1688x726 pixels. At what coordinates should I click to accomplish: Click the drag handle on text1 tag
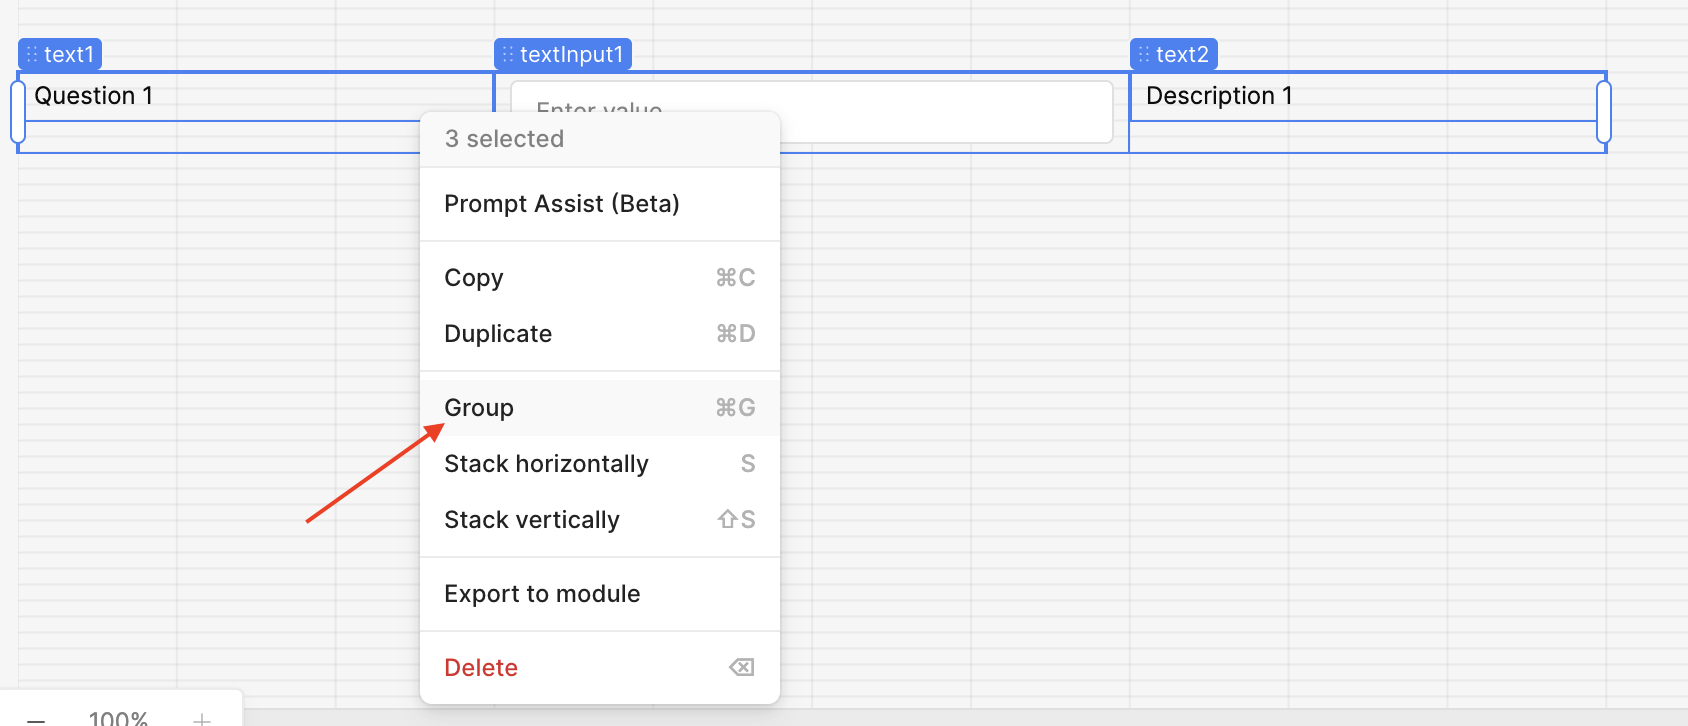pyautogui.click(x=32, y=54)
